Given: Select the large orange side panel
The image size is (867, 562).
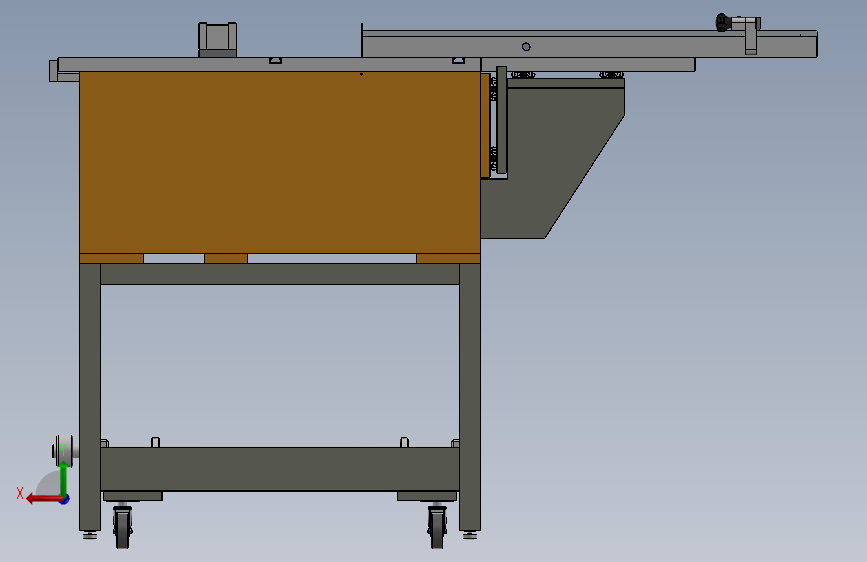Looking at the screenshot, I should tap(280, 163).
